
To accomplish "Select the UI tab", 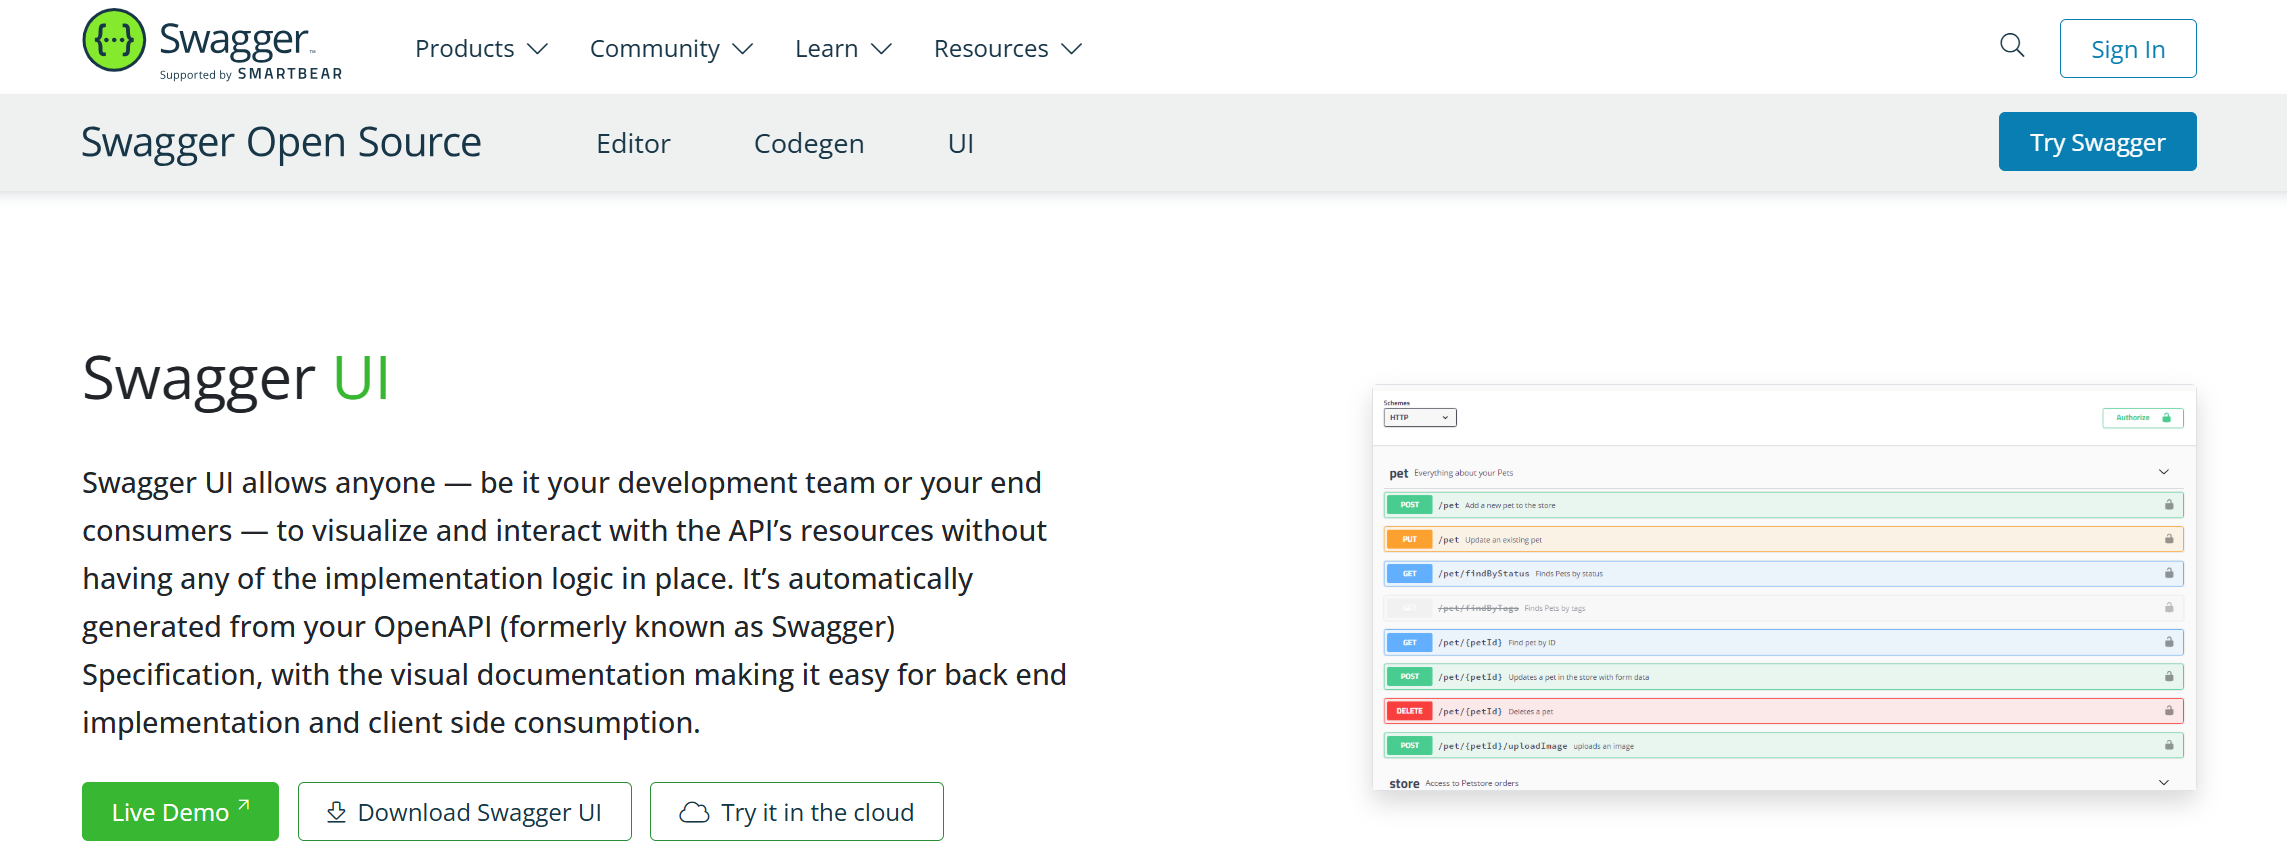I will coord(960,144).
